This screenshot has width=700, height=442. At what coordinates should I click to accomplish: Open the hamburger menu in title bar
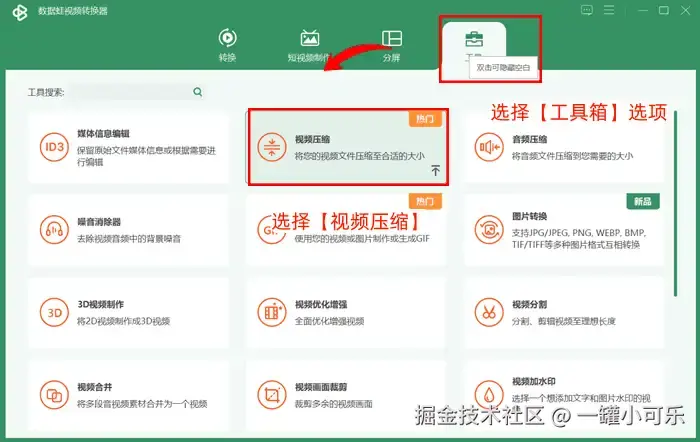pos(609,10)
